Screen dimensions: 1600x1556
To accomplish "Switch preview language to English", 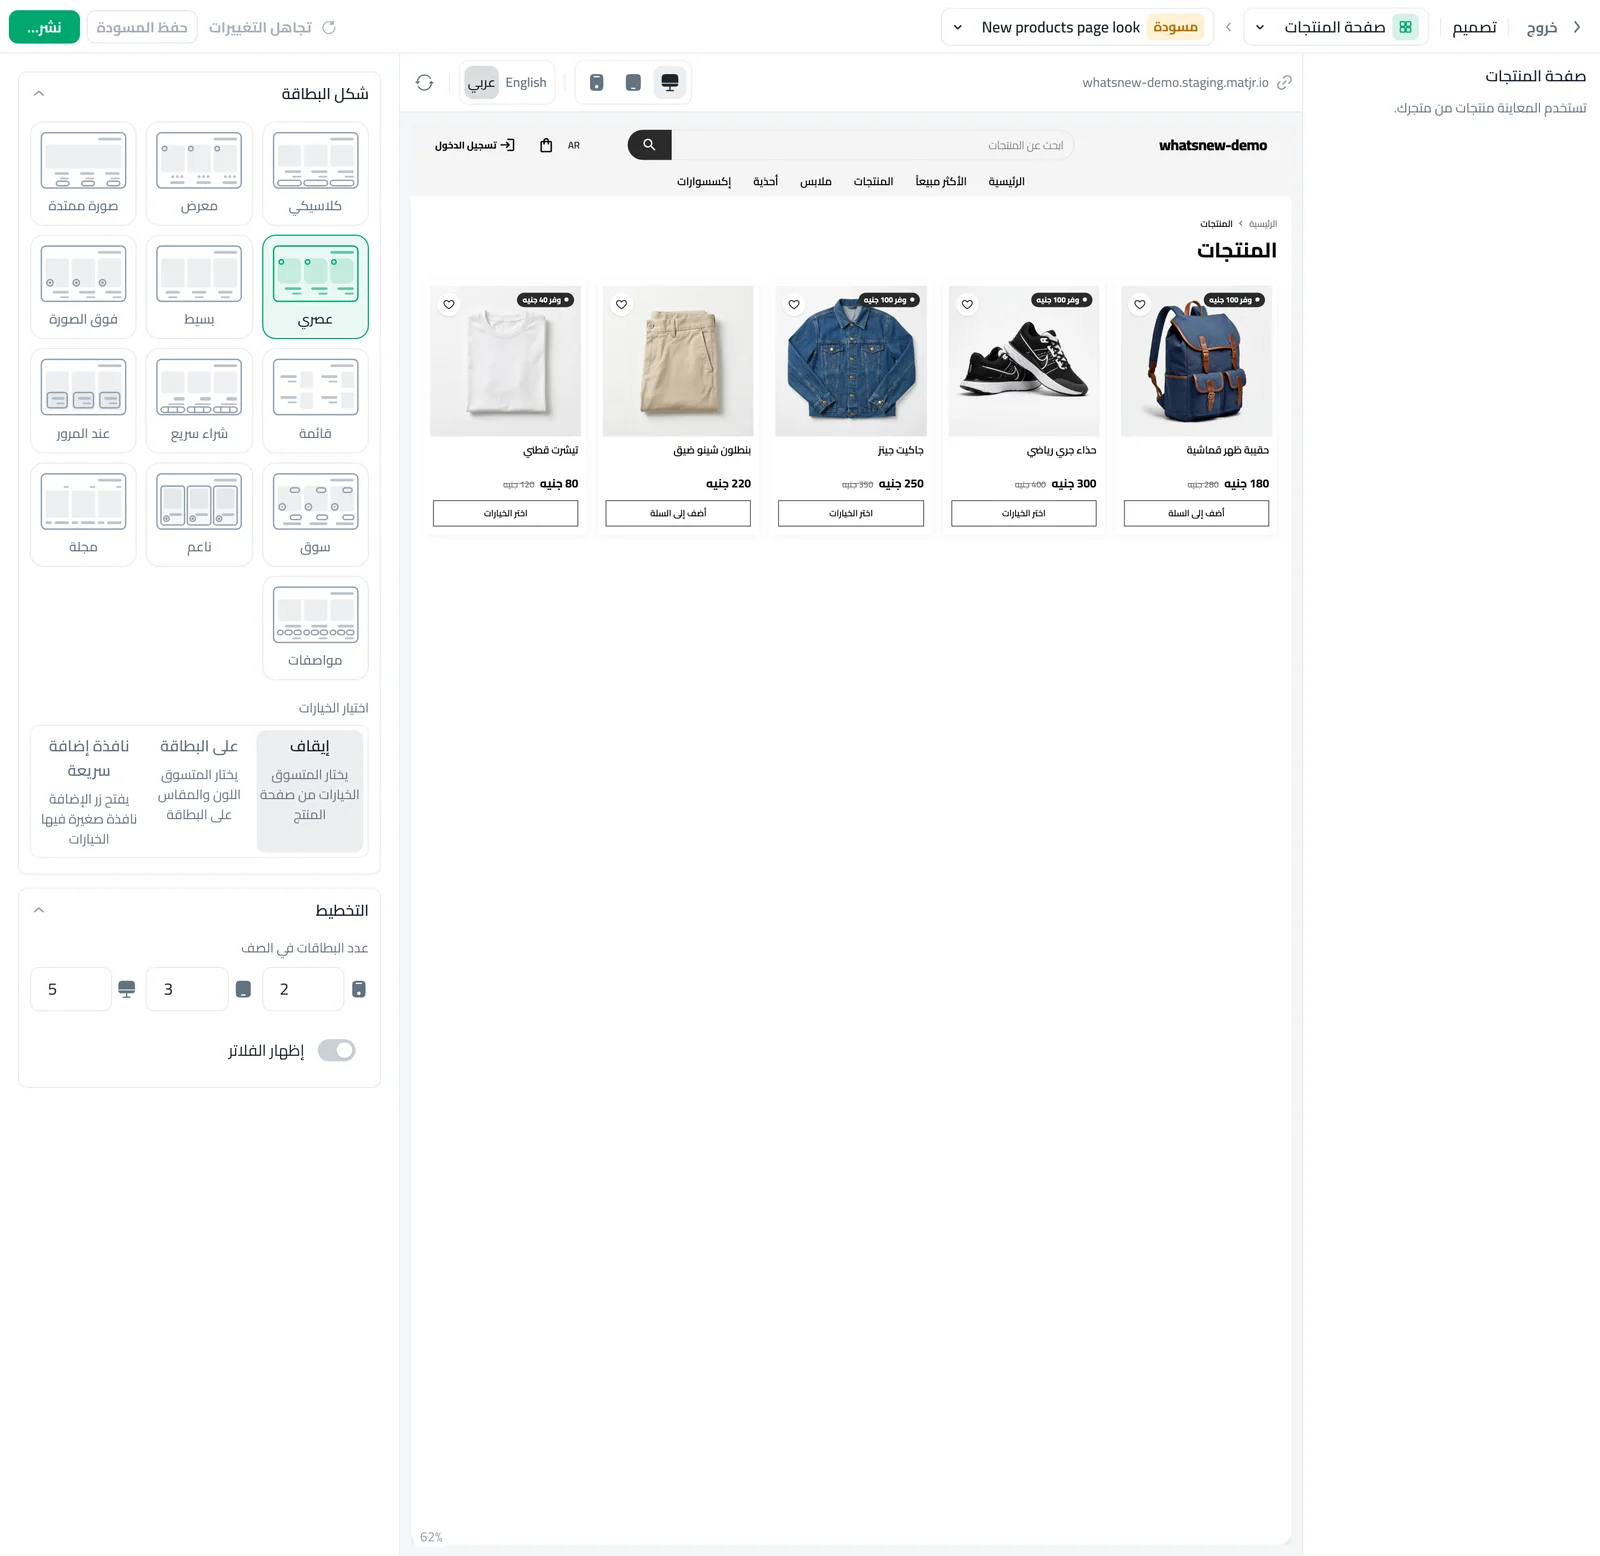I will 526,83.
